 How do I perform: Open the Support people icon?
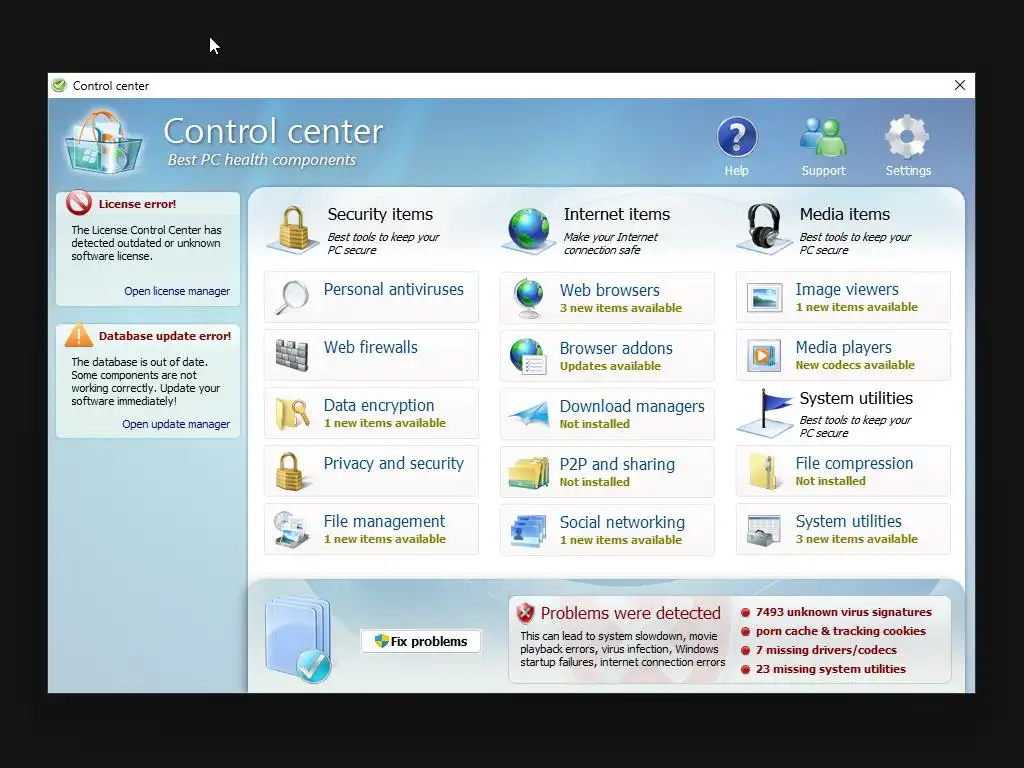pyautogui.click(x=823, y=136)
